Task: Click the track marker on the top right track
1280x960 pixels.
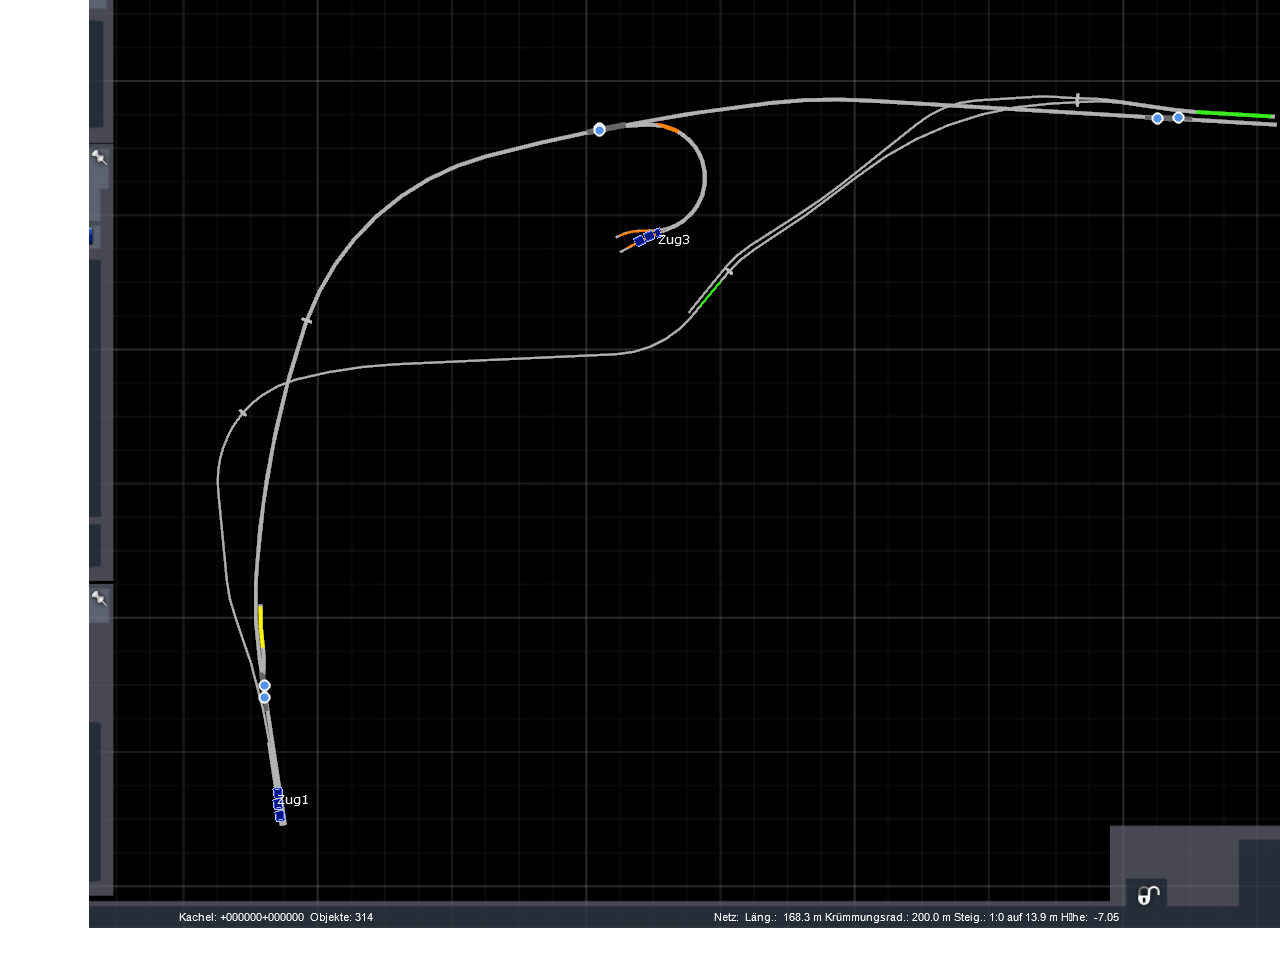Action: tap(1077, 100)
